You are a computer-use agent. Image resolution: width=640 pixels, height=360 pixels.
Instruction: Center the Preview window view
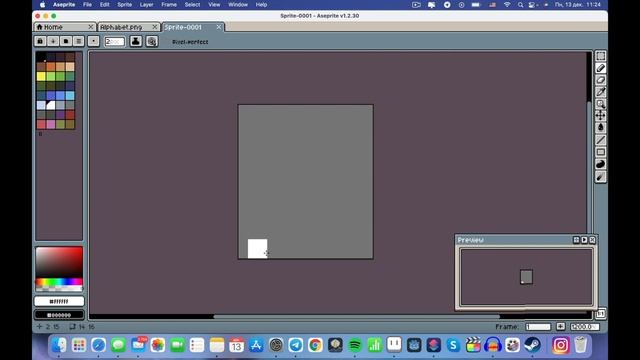576,240
